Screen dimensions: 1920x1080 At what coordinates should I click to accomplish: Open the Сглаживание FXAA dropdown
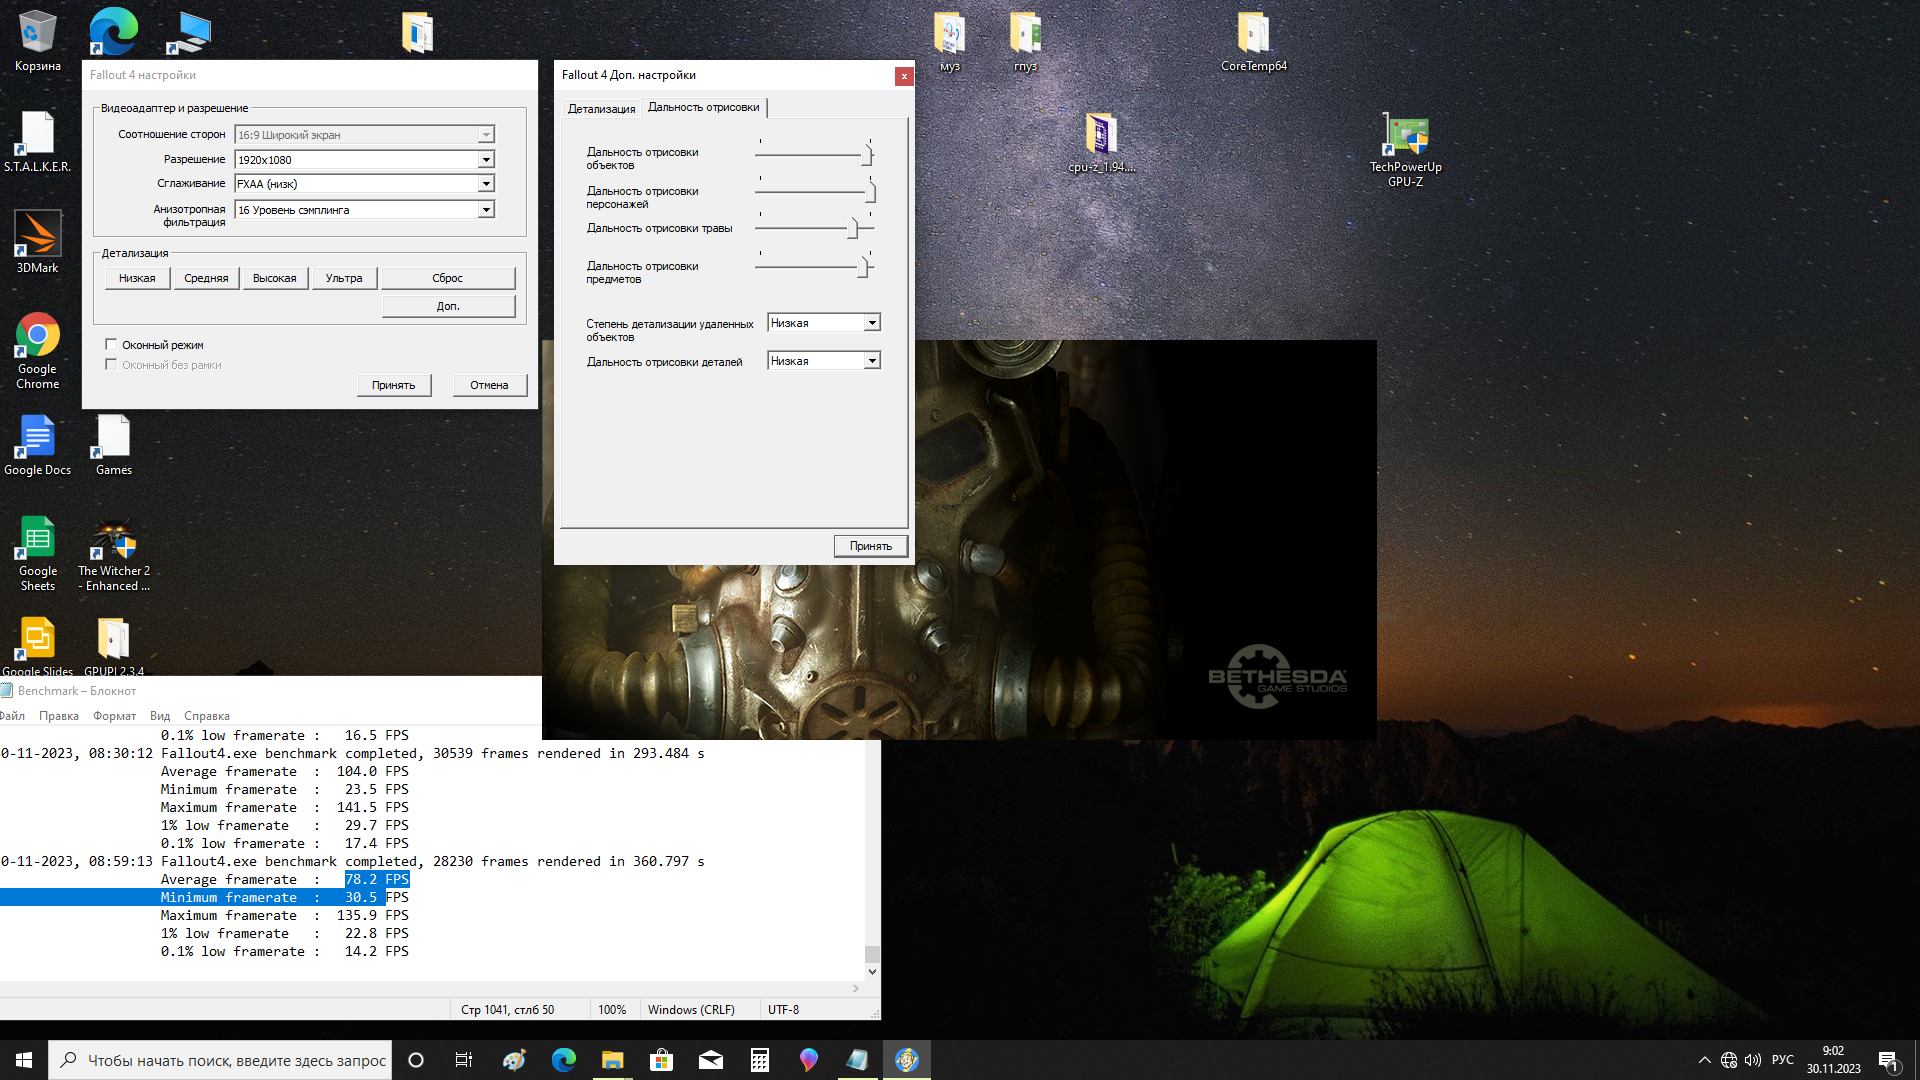(486, 184)
